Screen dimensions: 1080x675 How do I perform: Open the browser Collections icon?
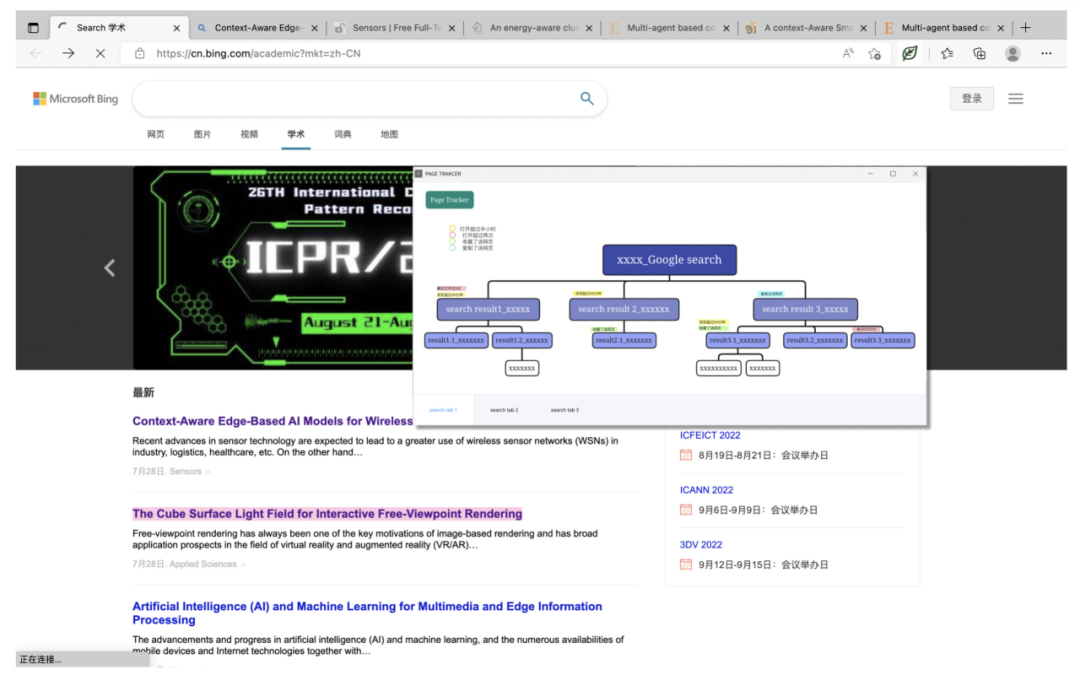[x=979, y=53]
